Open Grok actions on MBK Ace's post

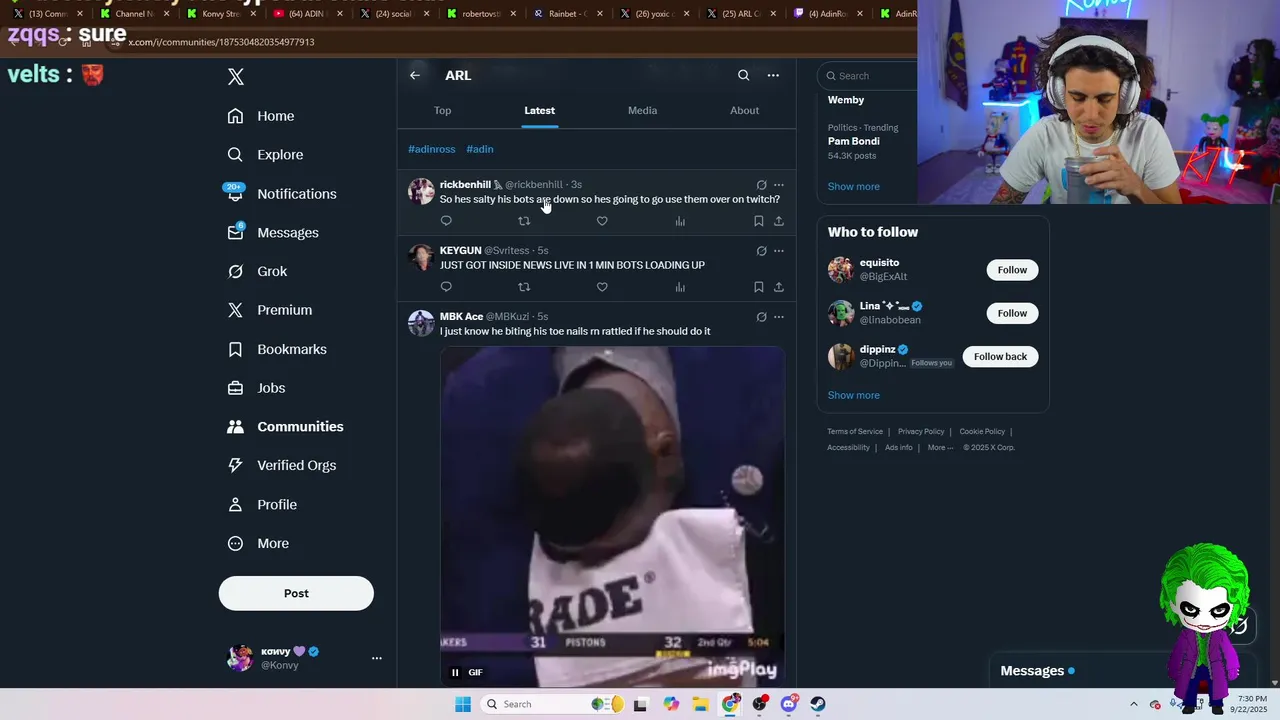tap(762, 317)
